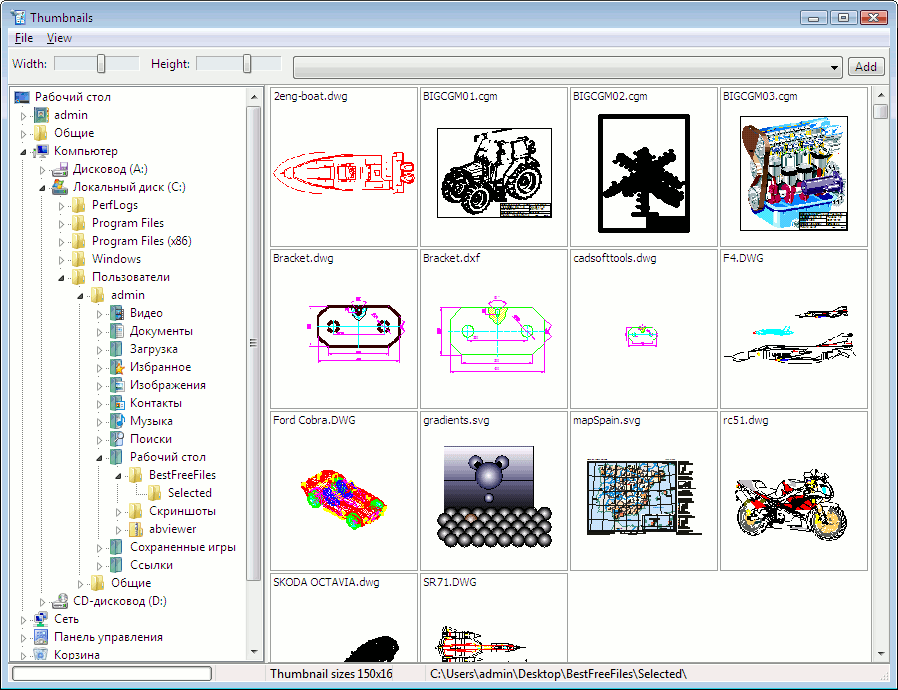Click the Компьютер computer icon
898x690 pixels.
pos(41,151)
